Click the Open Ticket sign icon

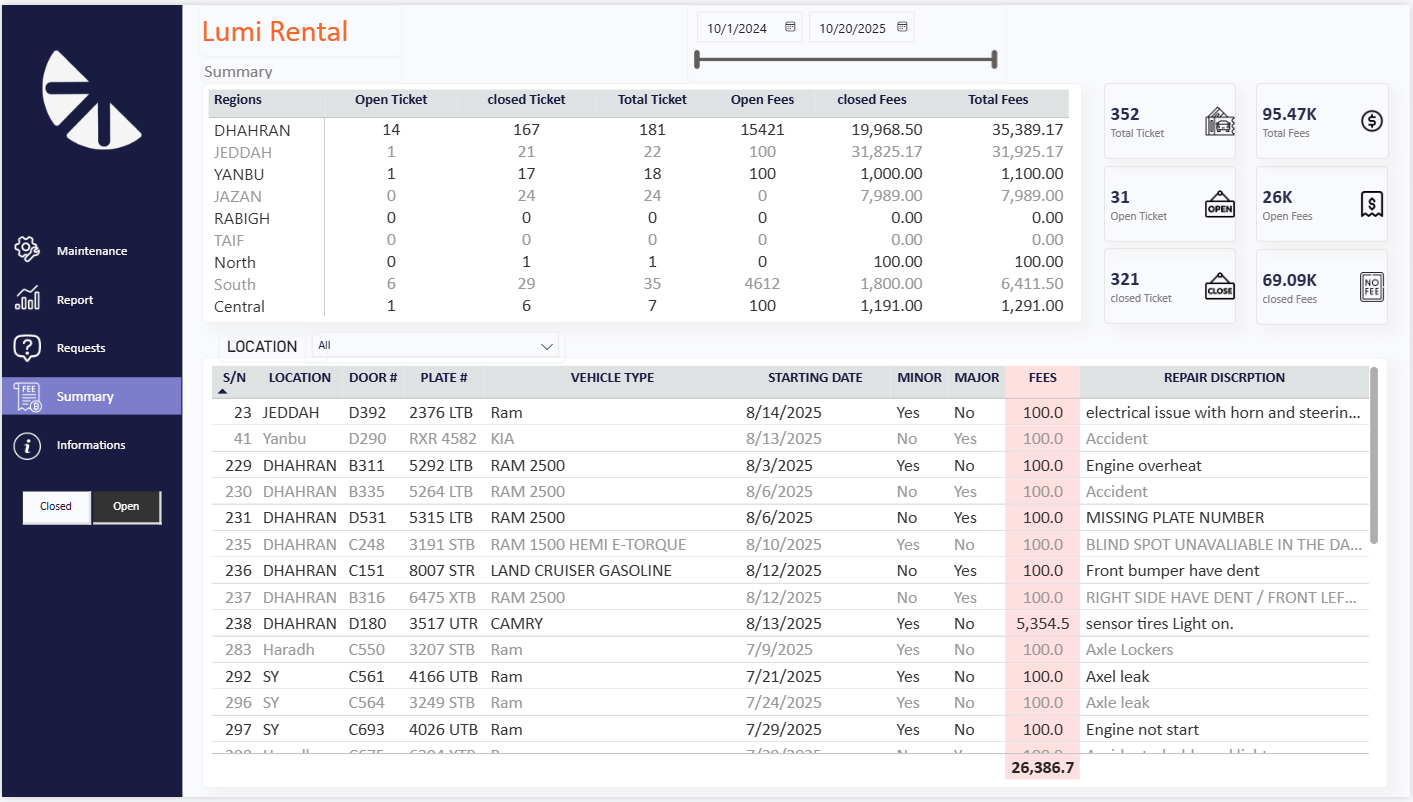[x=1219, y=204]
